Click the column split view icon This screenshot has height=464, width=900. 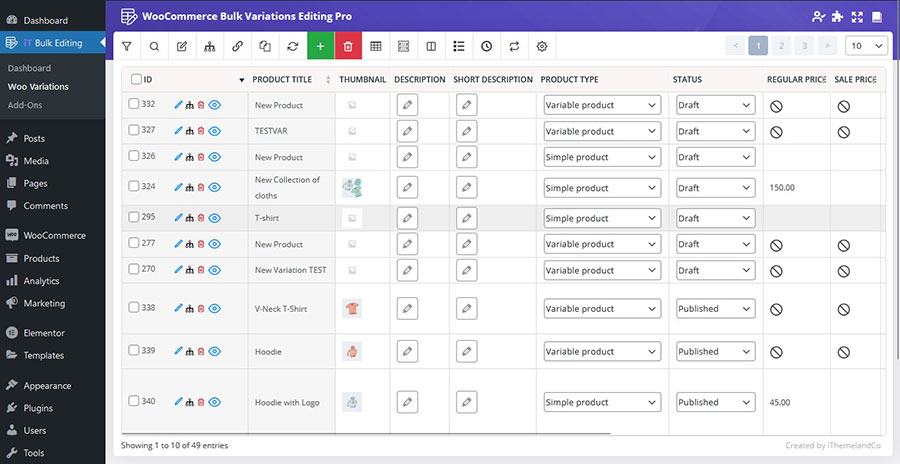[x=431, y=47]
